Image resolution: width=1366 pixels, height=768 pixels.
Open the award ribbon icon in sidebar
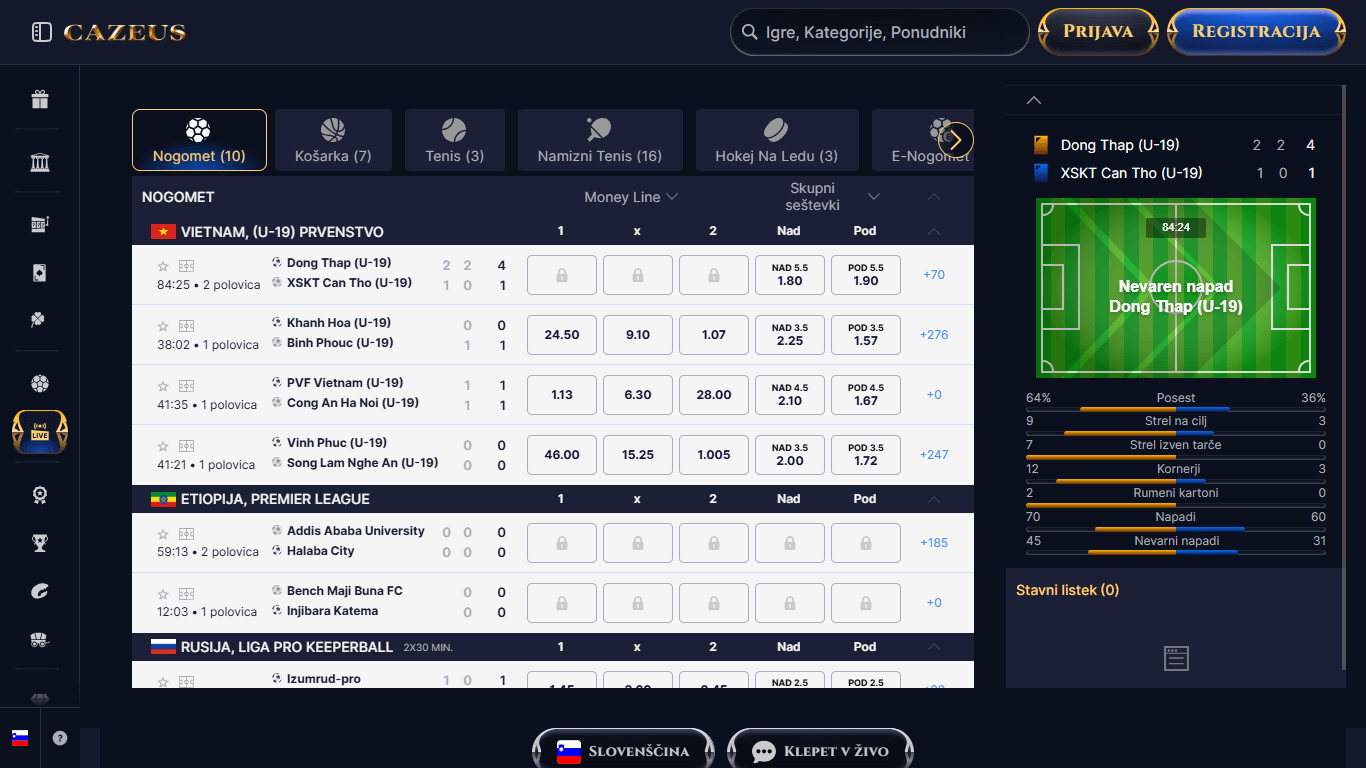(x=40, y=495)
